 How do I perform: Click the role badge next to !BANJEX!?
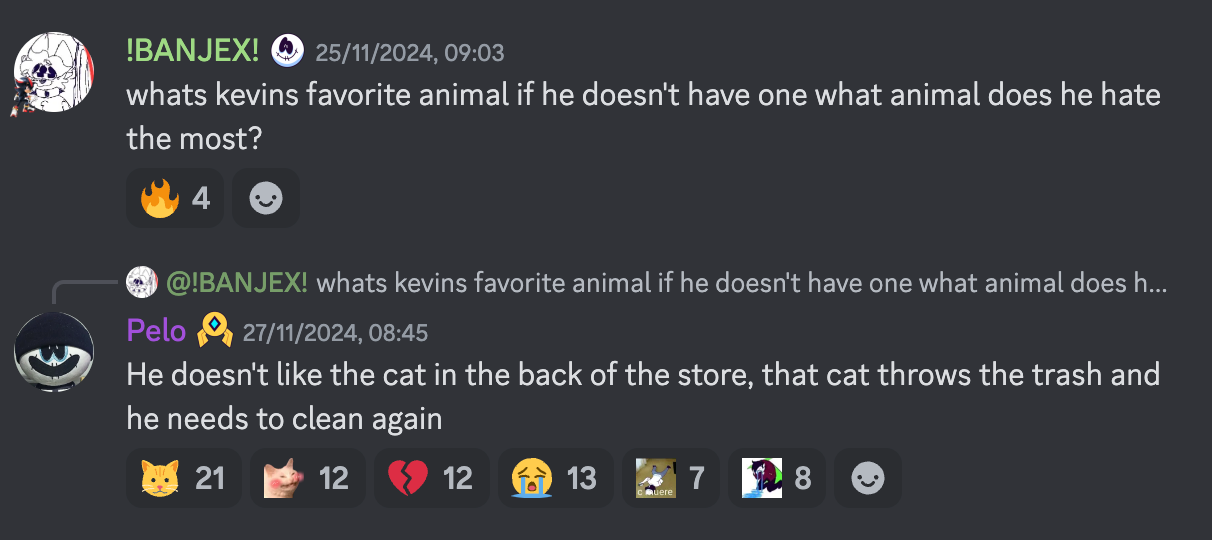(x=287, y=50)
